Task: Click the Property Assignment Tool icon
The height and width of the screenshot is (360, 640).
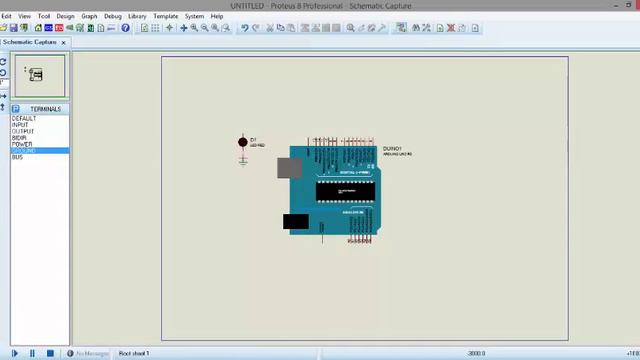Action: point(427,28)
